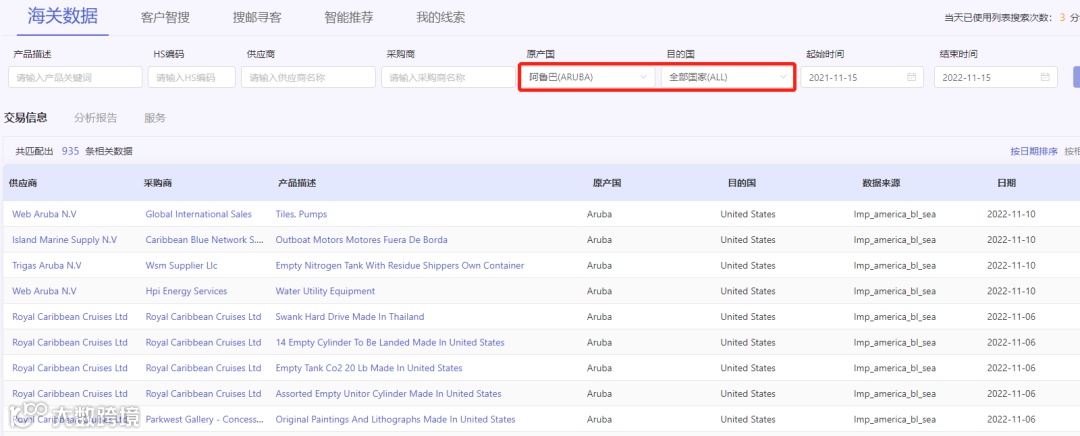Open the 起始时间 date field 2021-11-15
Image resolution: width=1080 pixels, height=436 pixels.
point(862,77)
